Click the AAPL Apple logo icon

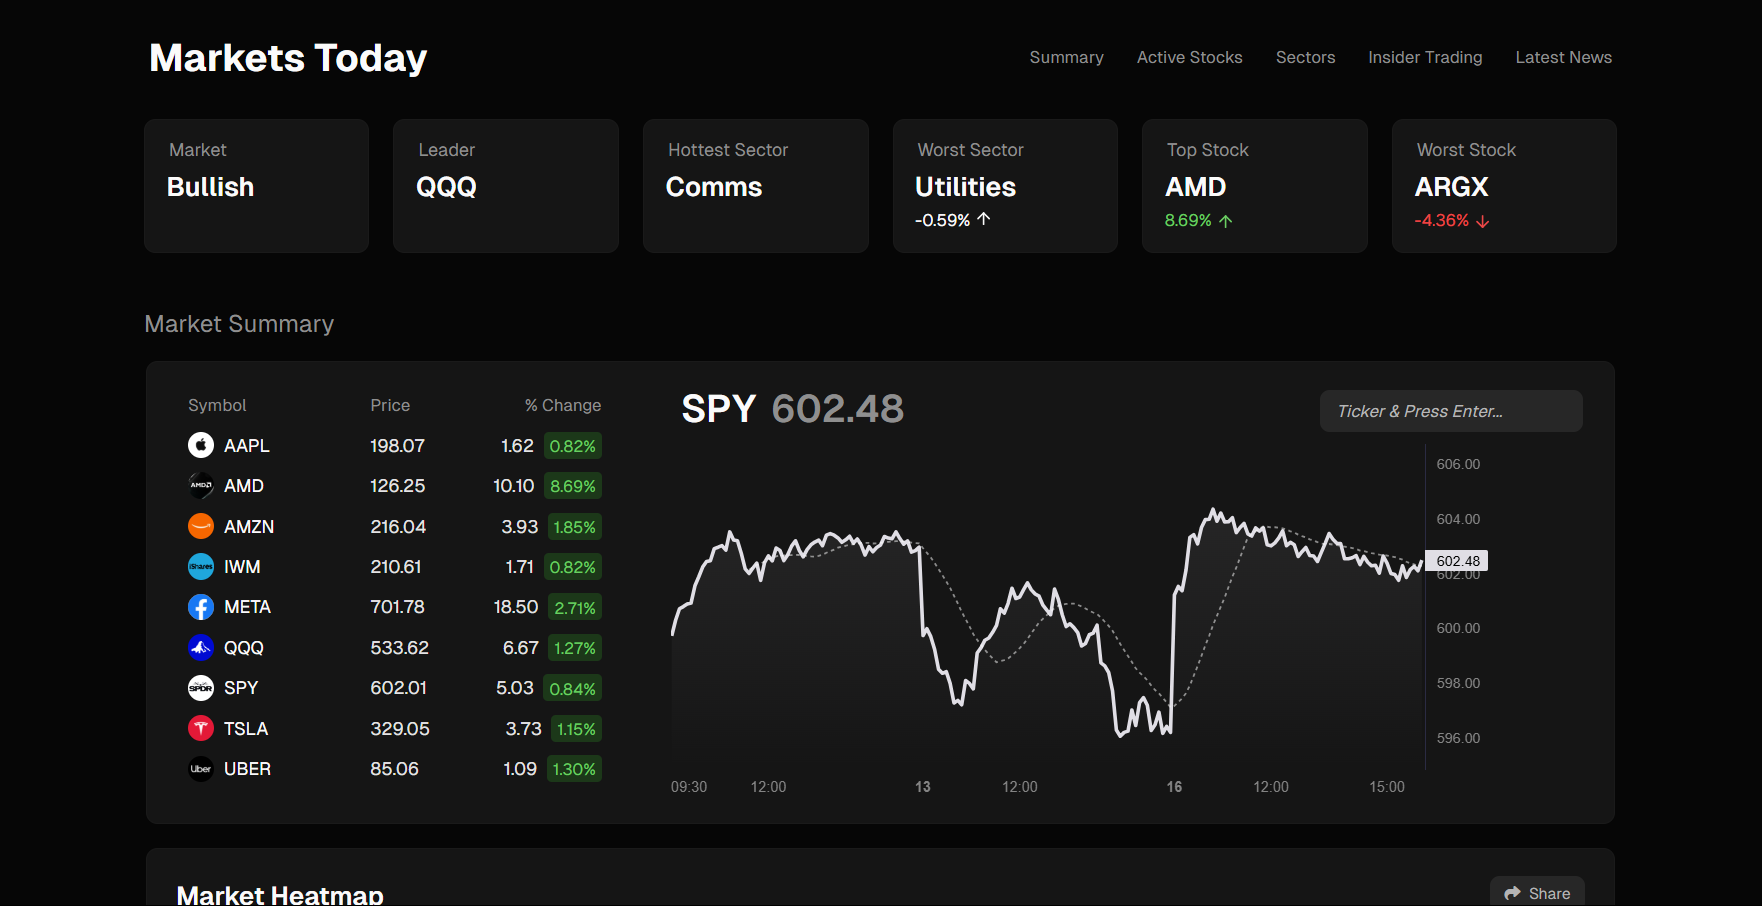[x=201, y=445]
